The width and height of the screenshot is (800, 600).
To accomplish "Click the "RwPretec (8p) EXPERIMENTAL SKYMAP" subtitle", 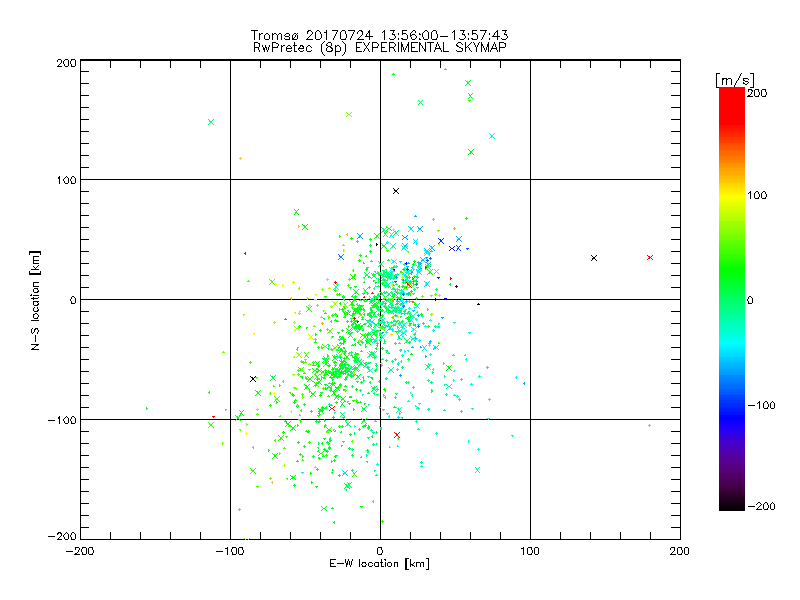I will [x=379, y=47].
